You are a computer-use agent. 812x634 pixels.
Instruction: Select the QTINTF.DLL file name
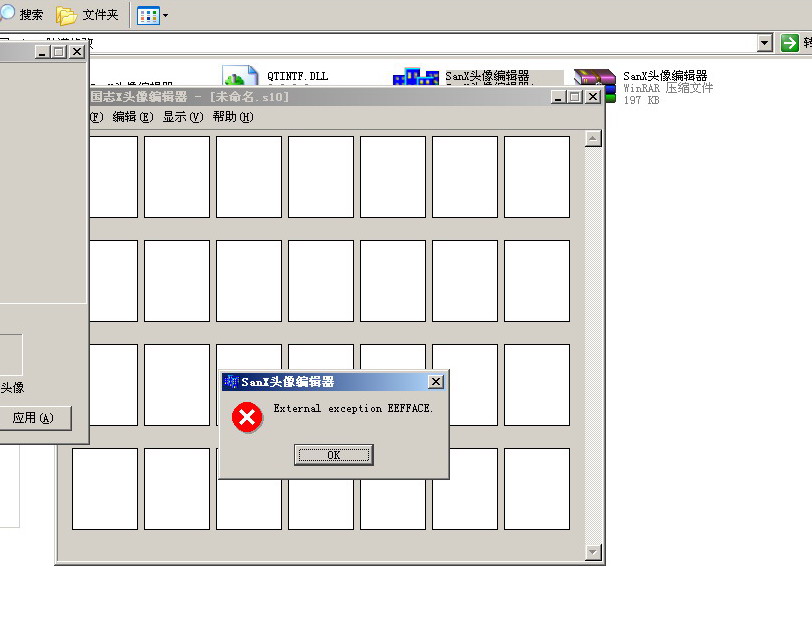297,76
